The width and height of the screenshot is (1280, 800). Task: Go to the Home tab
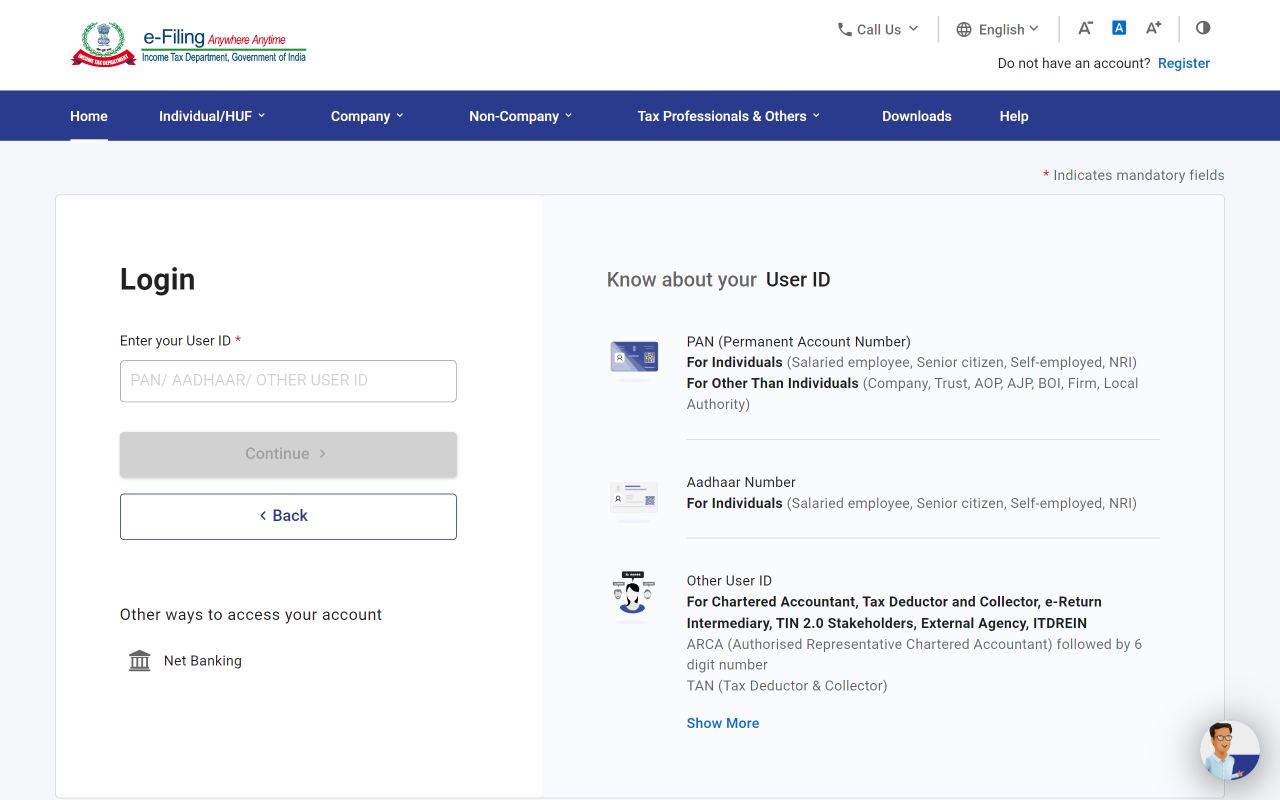[89, 116]
